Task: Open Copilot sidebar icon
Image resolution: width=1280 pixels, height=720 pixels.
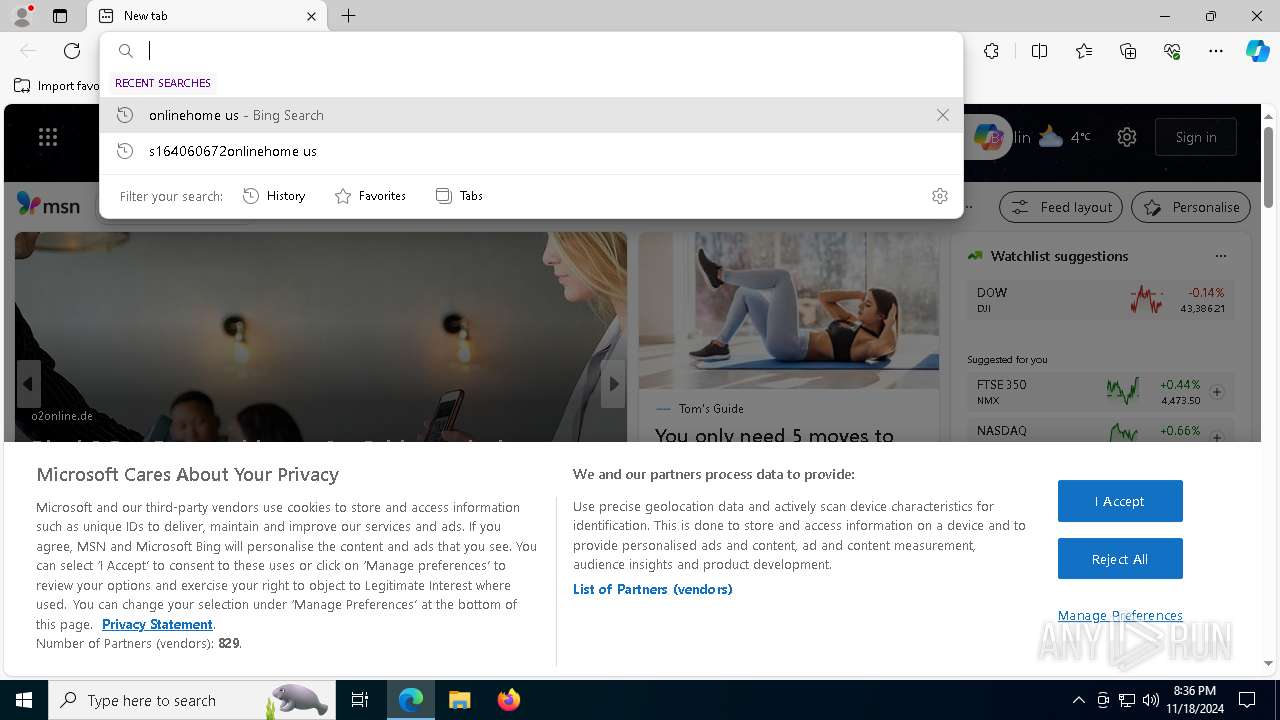Action: pyautogui.click(x=1257, y=51)
